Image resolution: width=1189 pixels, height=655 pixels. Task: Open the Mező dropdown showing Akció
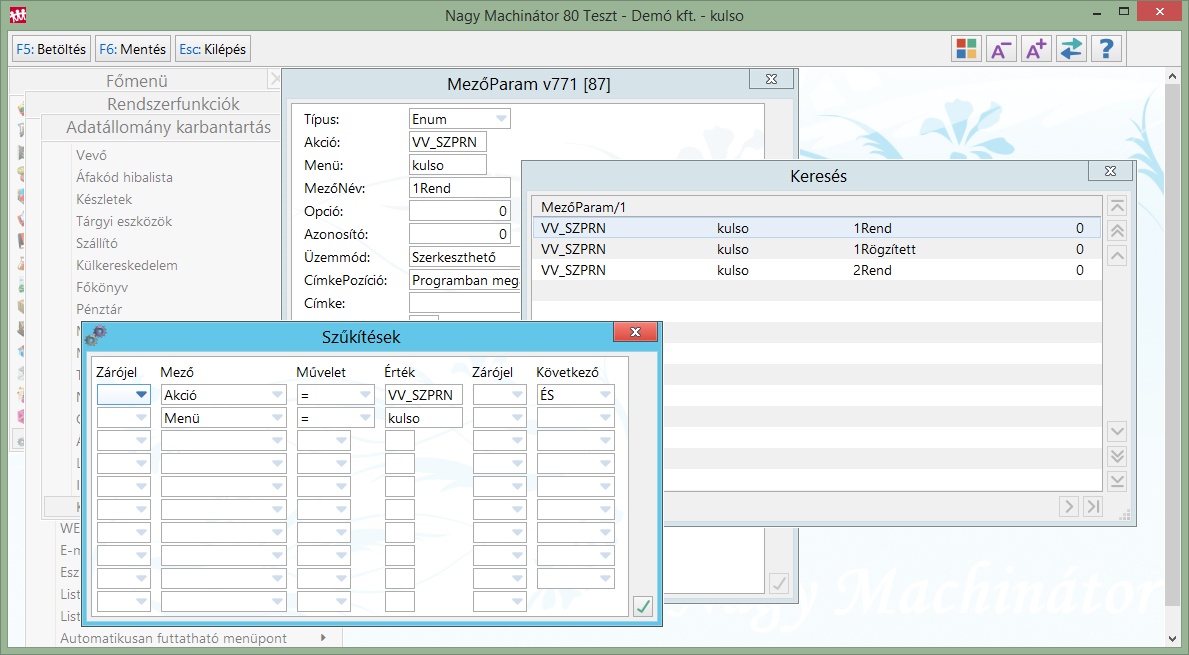[277, 395]
